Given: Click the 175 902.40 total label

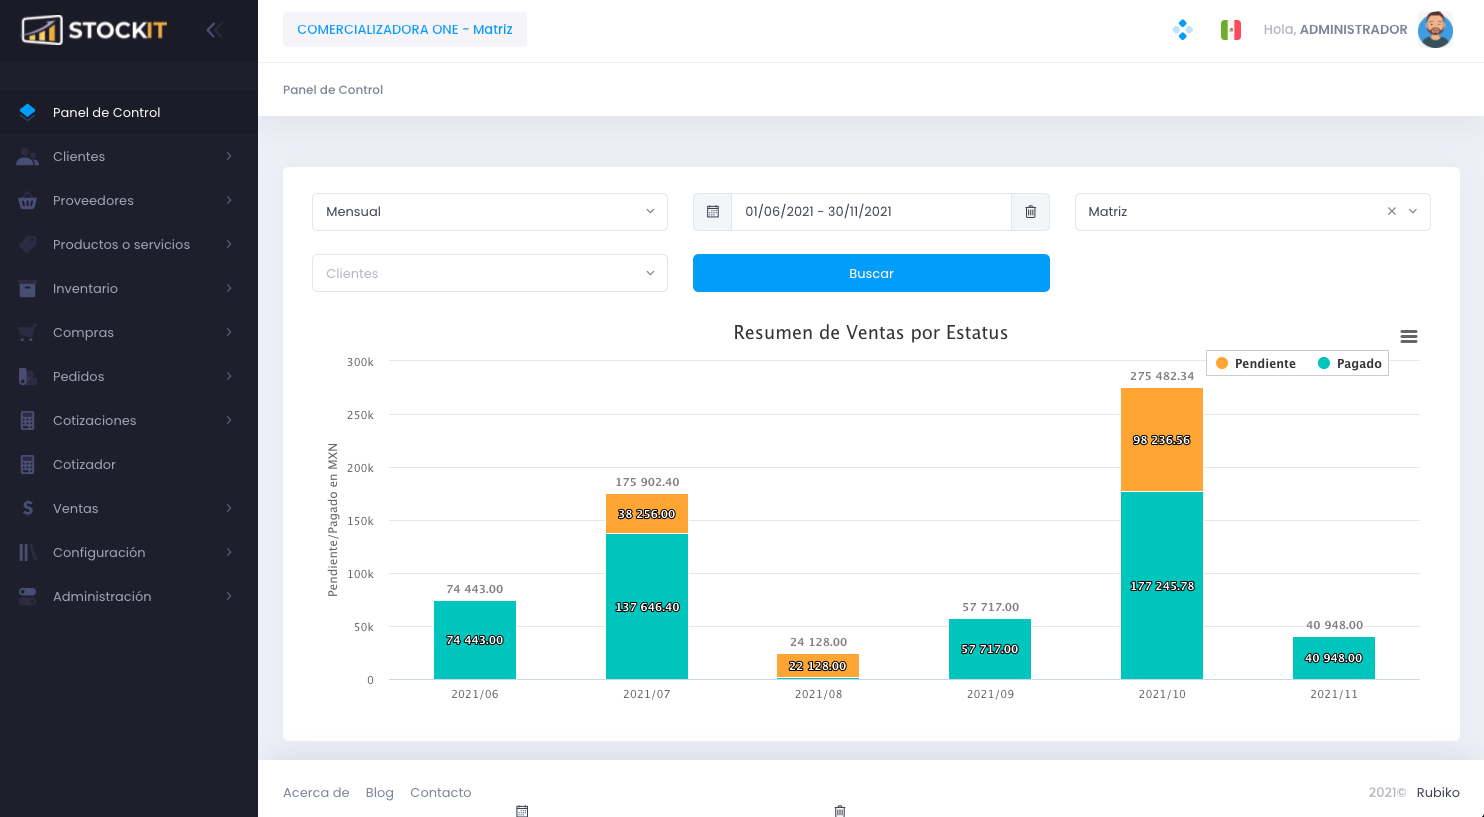Looking at the screenshot, I should 647,482.
